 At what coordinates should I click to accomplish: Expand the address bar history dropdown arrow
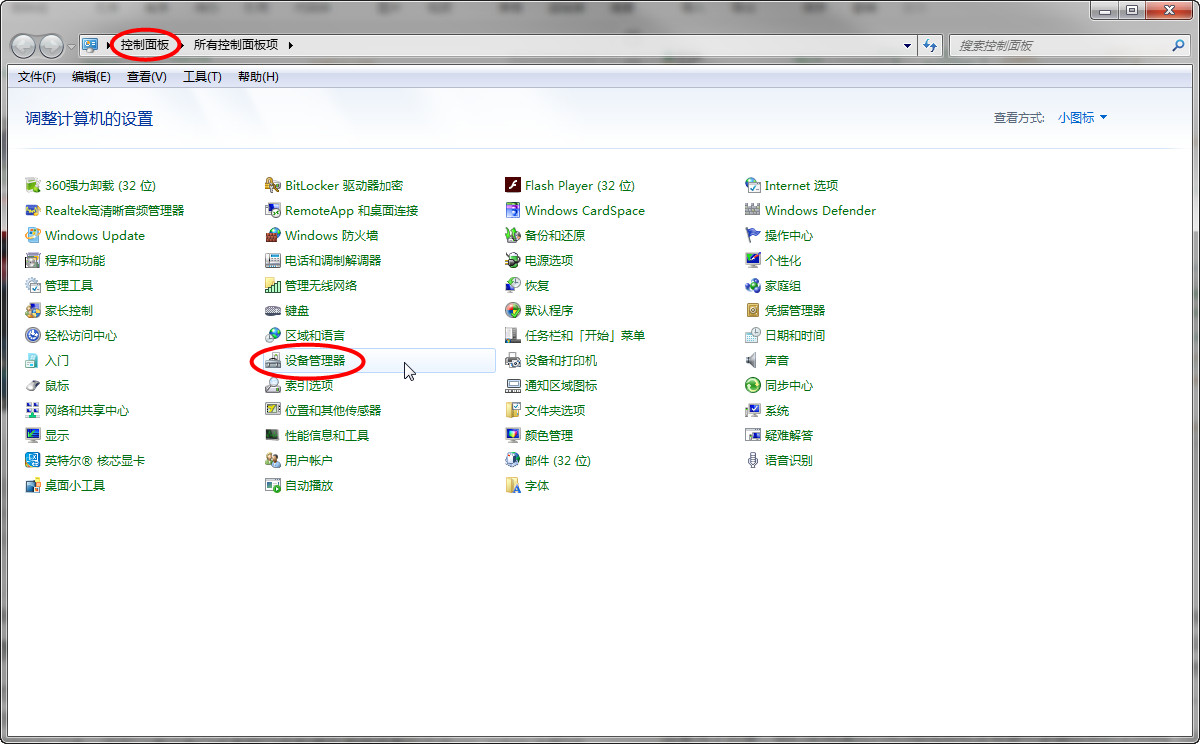click(x=908, y=45)
